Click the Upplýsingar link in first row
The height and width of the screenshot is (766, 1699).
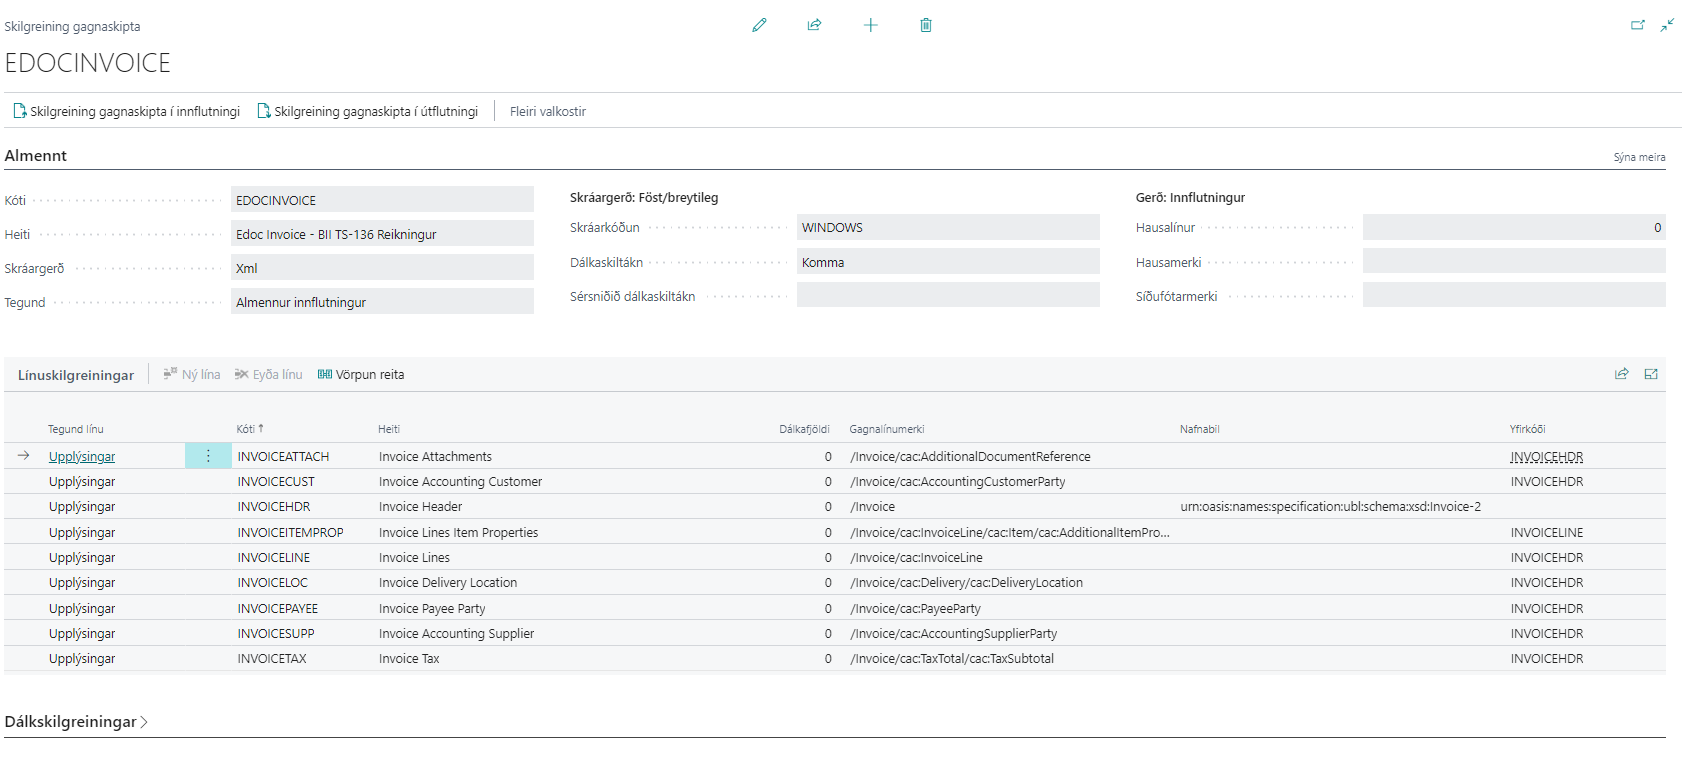[82, 457]
